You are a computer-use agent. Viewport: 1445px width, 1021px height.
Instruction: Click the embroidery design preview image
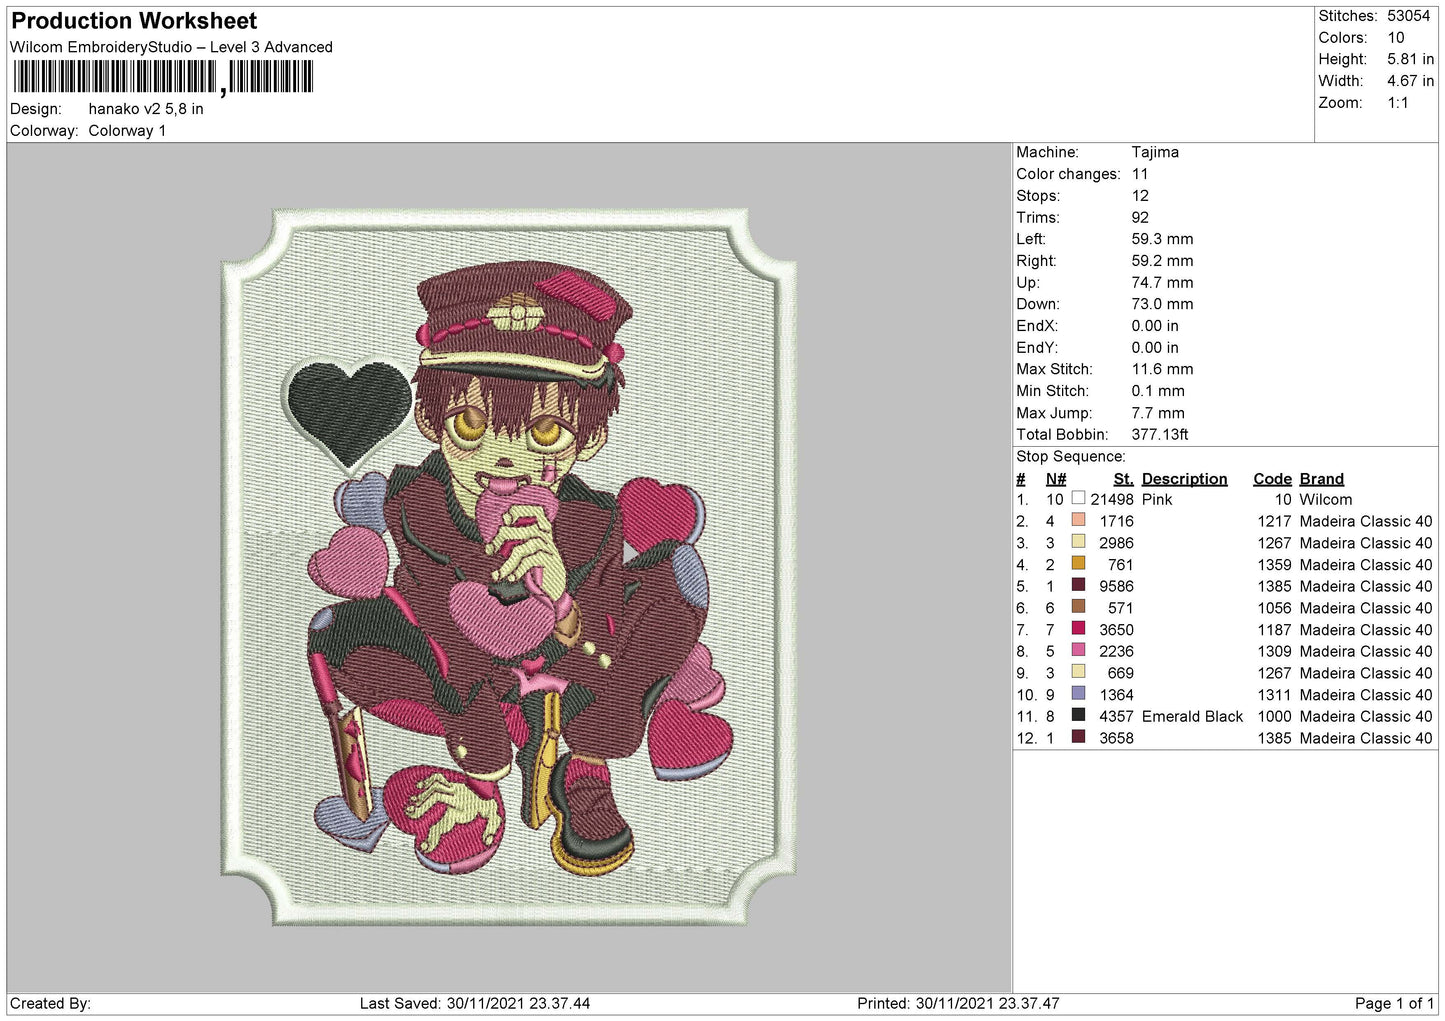click(x=508, y=566)
